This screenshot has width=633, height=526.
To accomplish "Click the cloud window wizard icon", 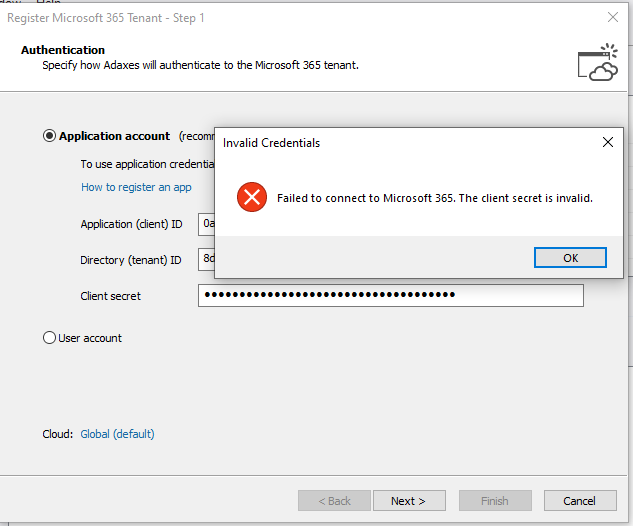I will pyautogui.click(x=597, y=63).
